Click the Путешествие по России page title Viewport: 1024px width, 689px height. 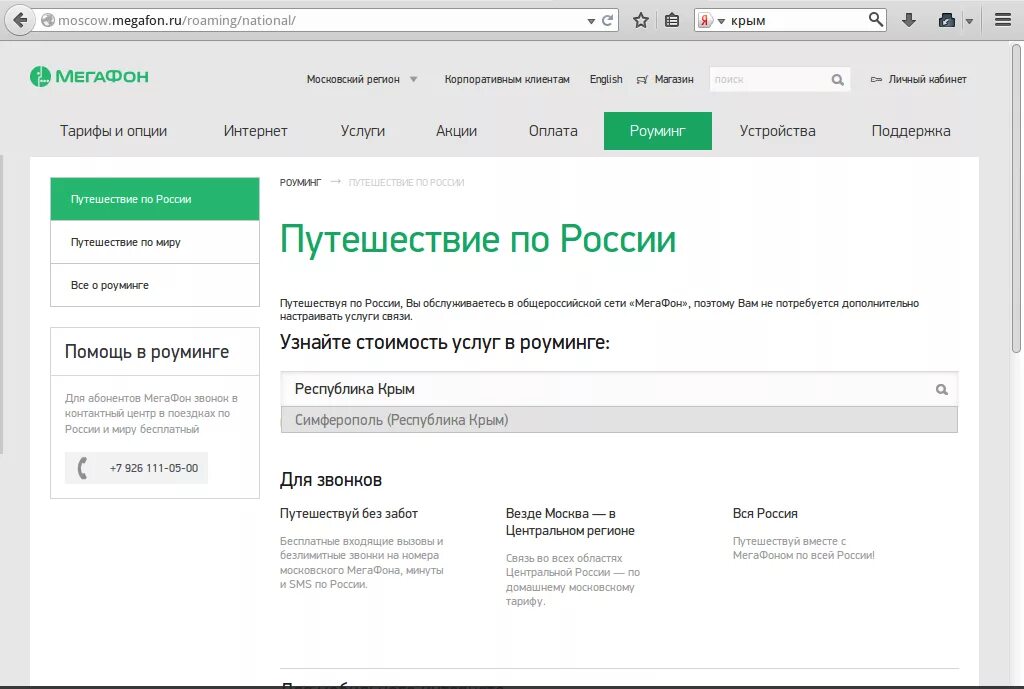[478, 238]
